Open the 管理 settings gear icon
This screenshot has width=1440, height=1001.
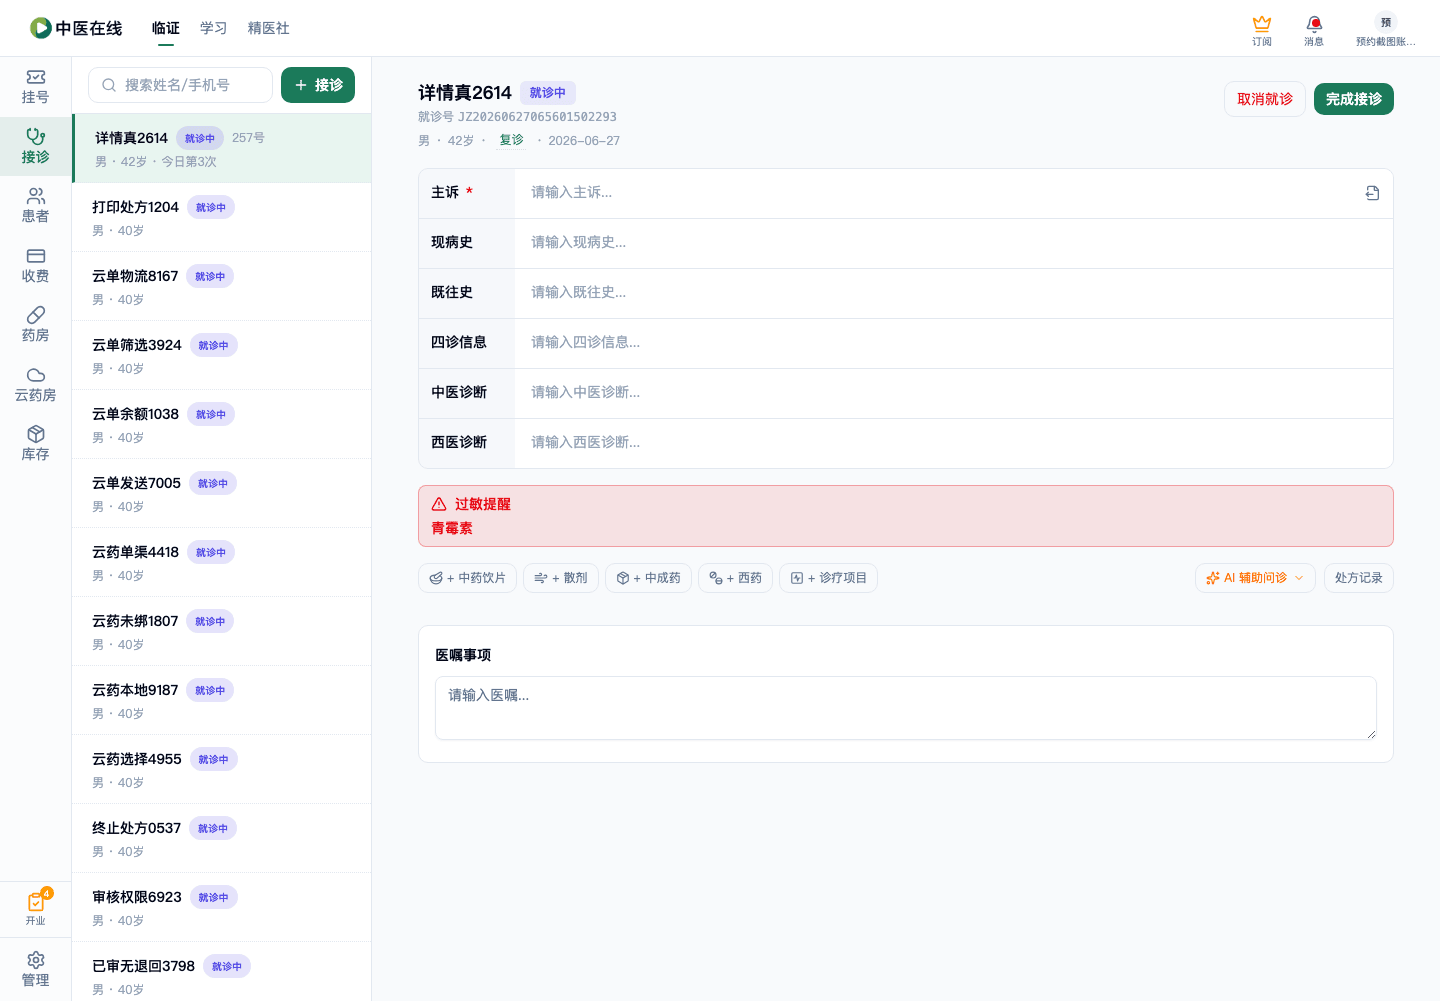(35, 969)
